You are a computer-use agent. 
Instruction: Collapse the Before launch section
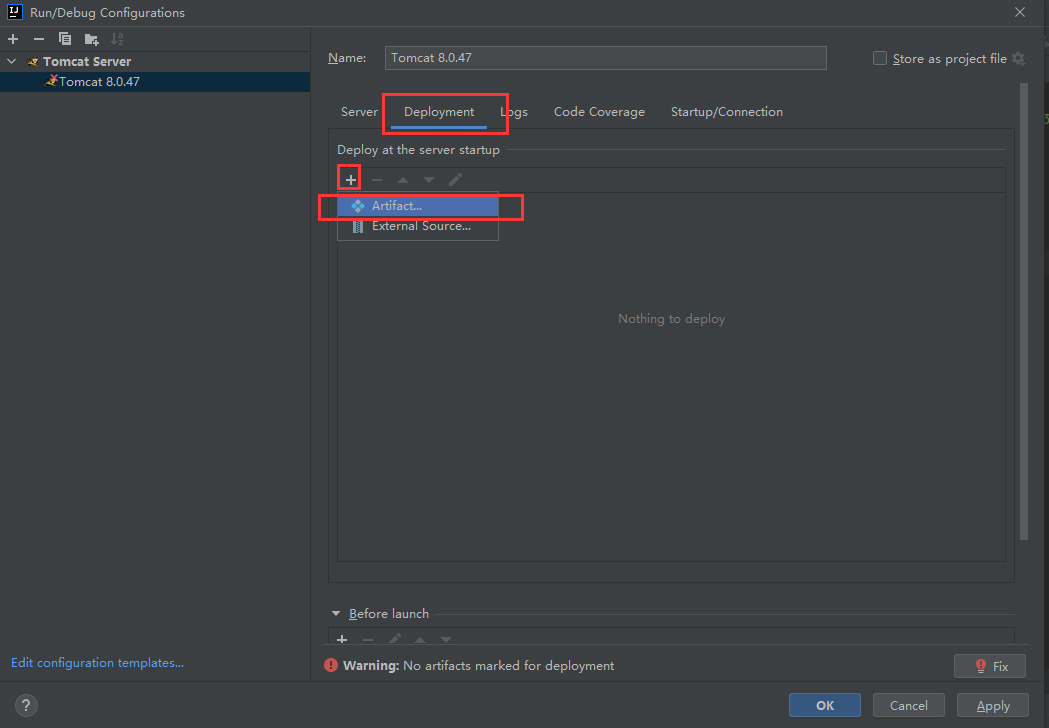[x=336, y=614]
